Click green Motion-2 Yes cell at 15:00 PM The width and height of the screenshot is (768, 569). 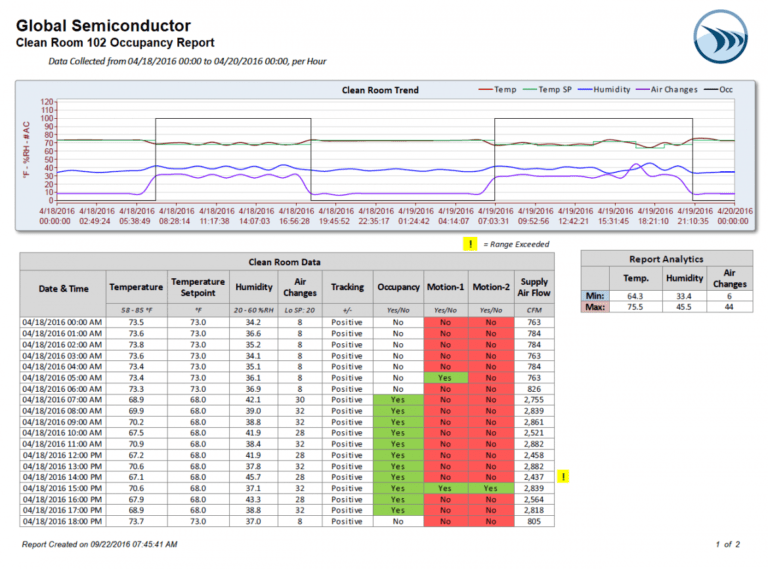coord(490,489)
